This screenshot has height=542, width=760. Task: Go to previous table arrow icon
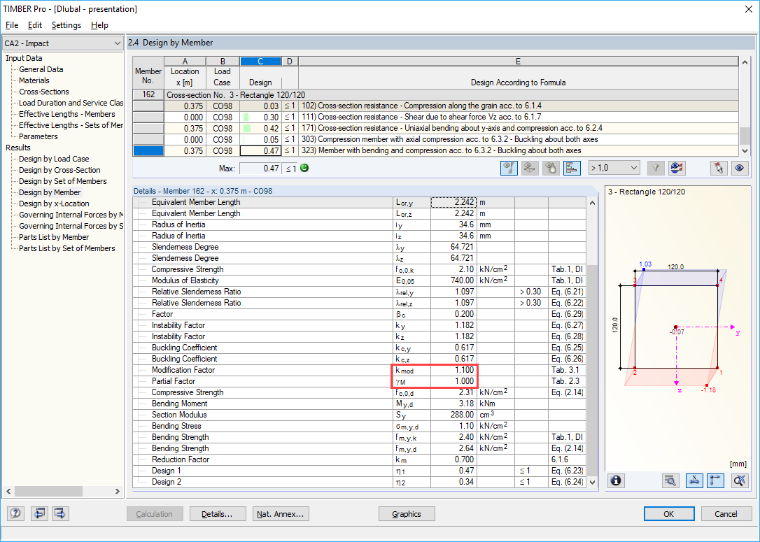point(39,513)
